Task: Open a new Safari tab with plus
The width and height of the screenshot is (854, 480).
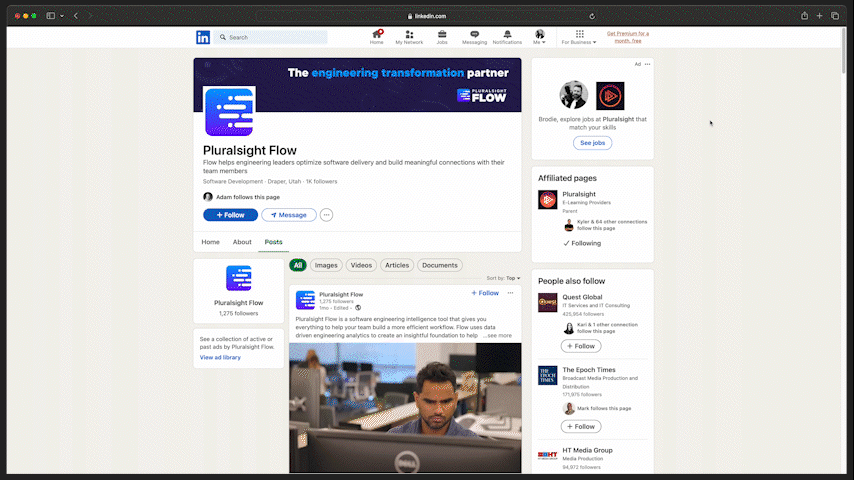Action: tap(820, 16)
